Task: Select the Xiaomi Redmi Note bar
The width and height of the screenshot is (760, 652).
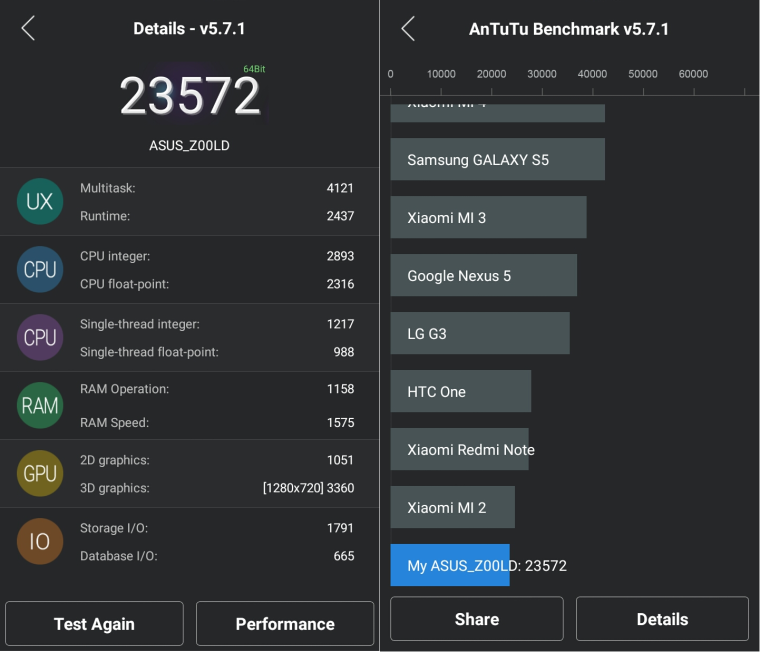Action: 459,450
